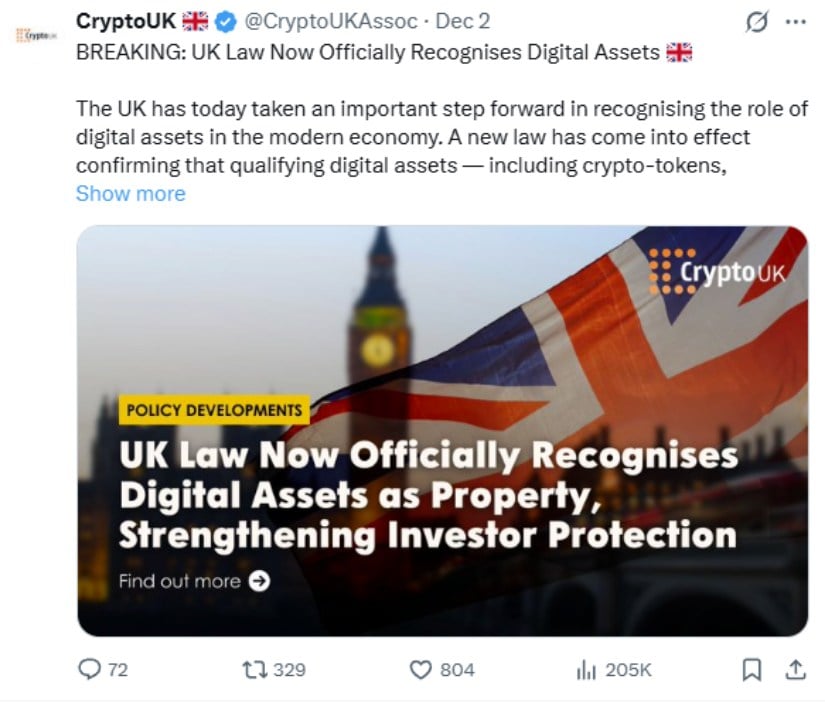
Task: Open view analytics bar chart icon
Action: click(586, 669)
